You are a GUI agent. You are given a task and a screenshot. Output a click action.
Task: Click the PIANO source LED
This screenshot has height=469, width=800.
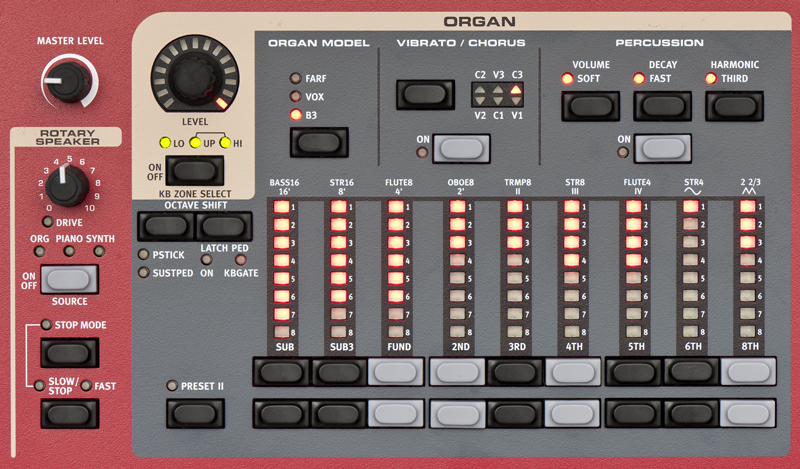pos(69,251)
